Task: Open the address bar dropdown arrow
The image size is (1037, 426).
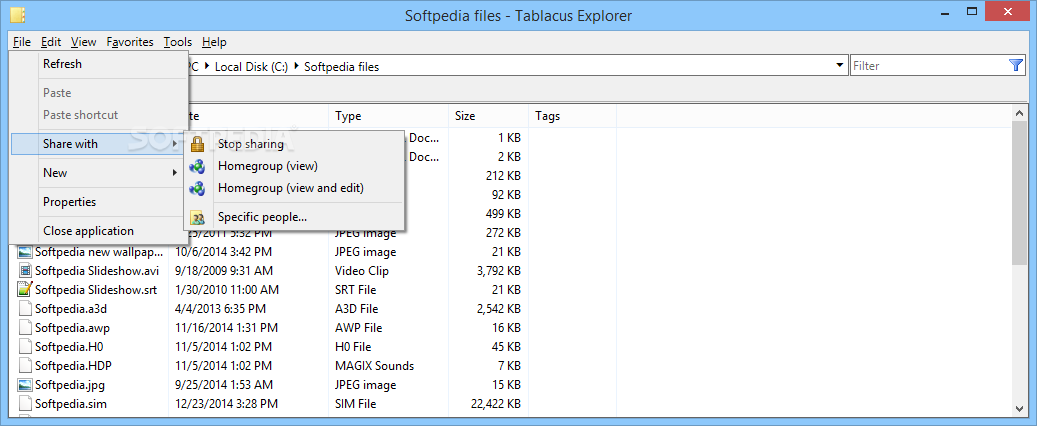Action: (x=840, y=65)
